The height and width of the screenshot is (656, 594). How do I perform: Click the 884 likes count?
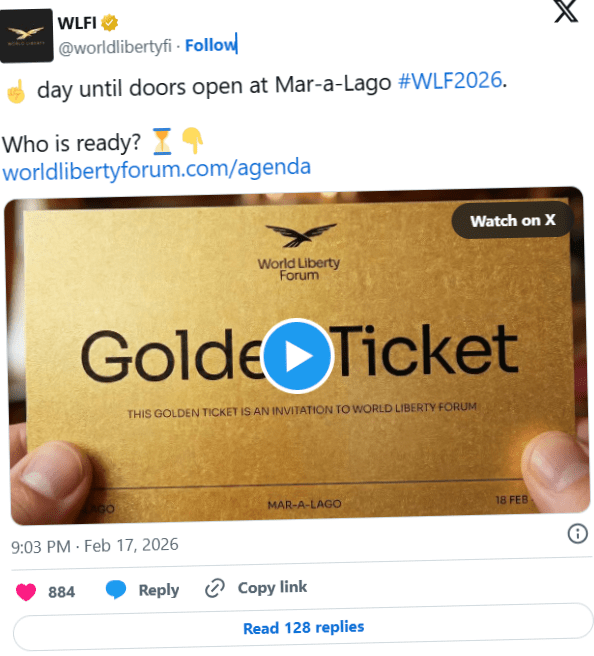pos(61,592)
